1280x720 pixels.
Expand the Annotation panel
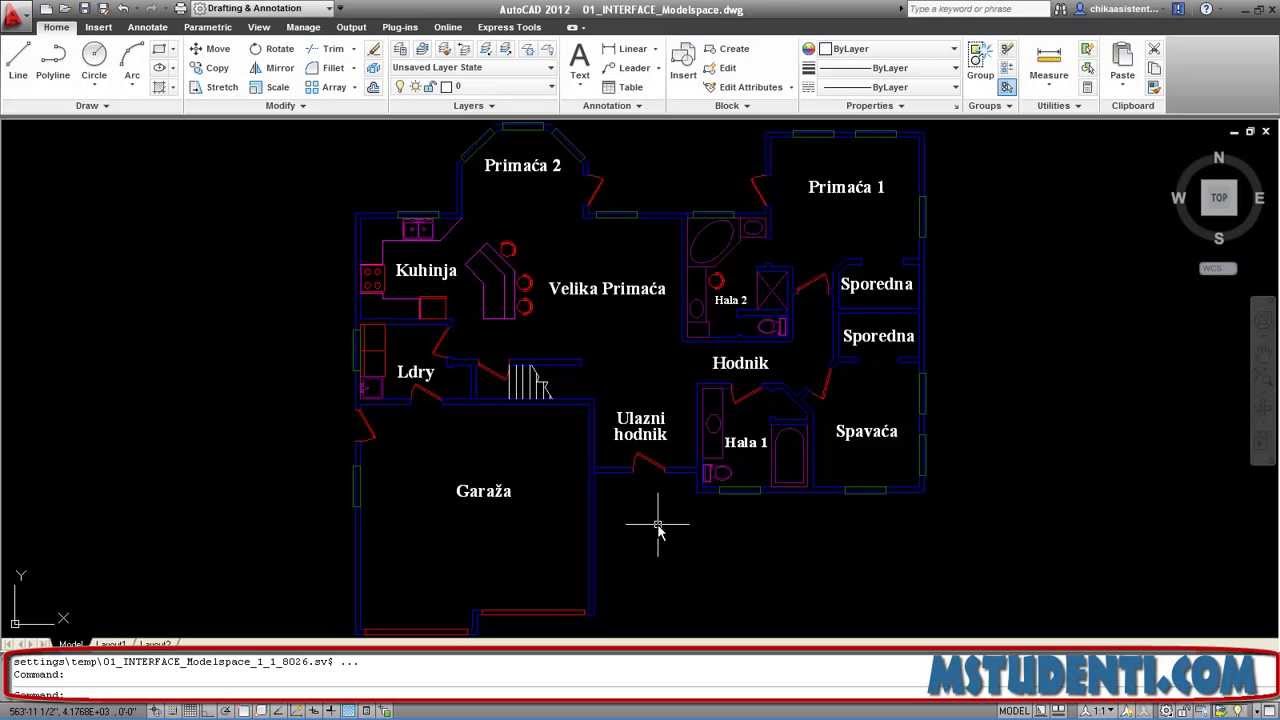point(613,106)
